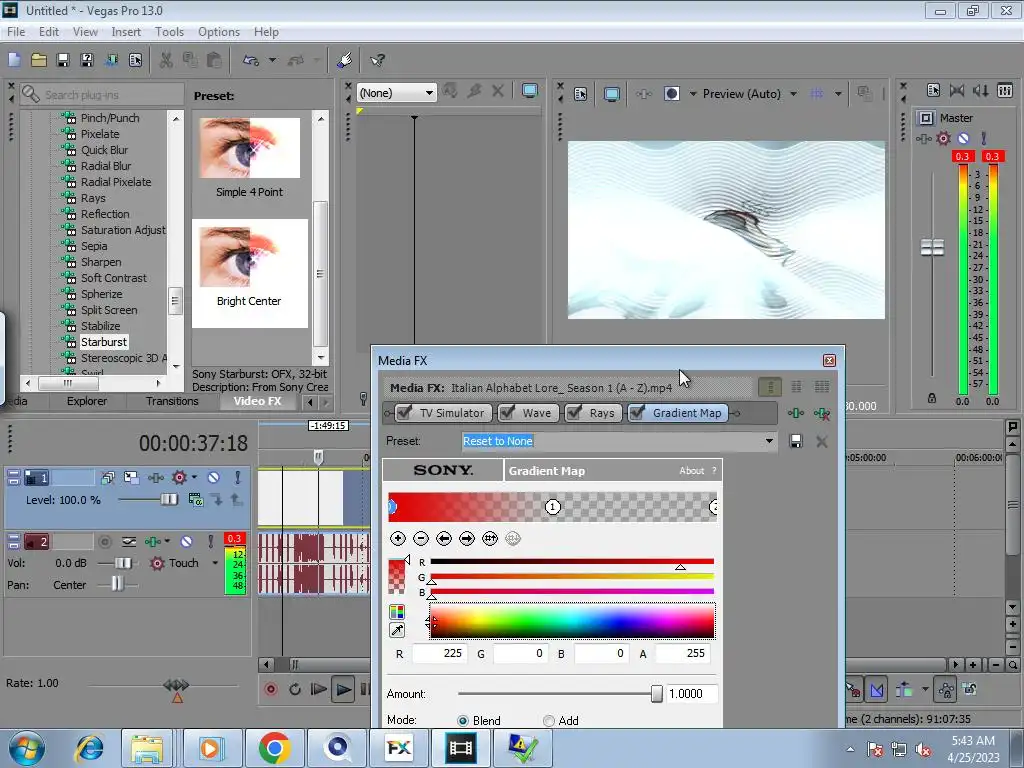Click the Loop Playback icon
This screenshot has width=1024, height=768.
pos(295,689)
